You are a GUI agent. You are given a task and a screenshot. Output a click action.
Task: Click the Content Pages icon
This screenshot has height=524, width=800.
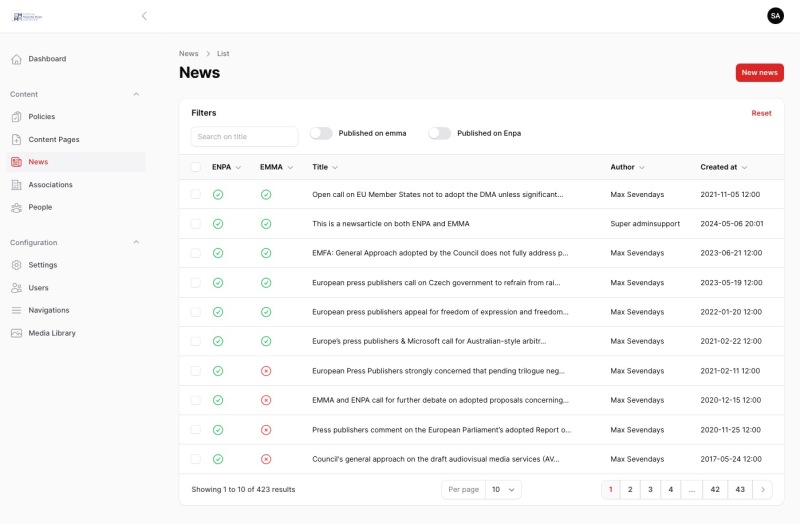click(x=16, y=140)
